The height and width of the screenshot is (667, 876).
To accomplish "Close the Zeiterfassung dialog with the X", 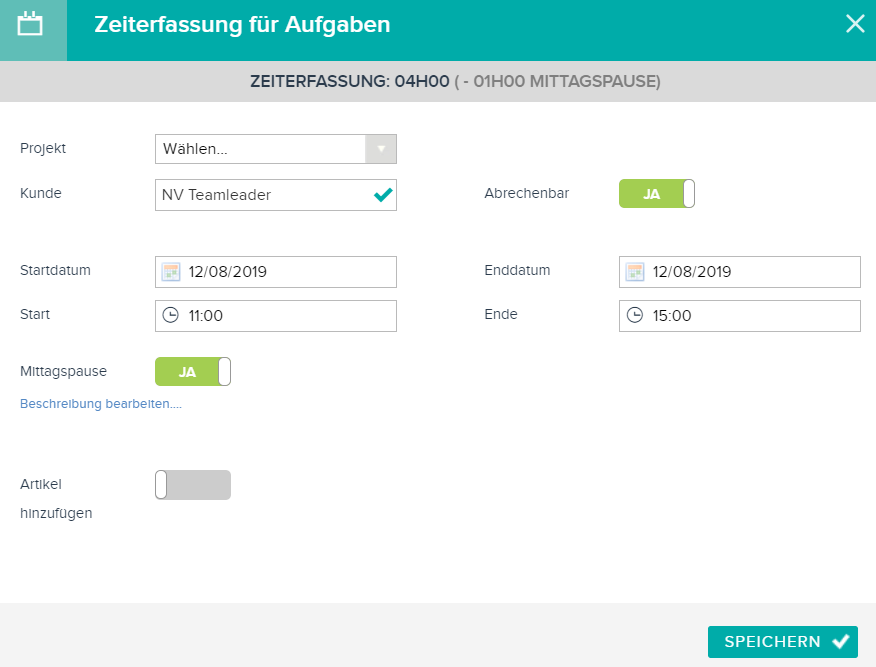I will click(x=855, y=23).
